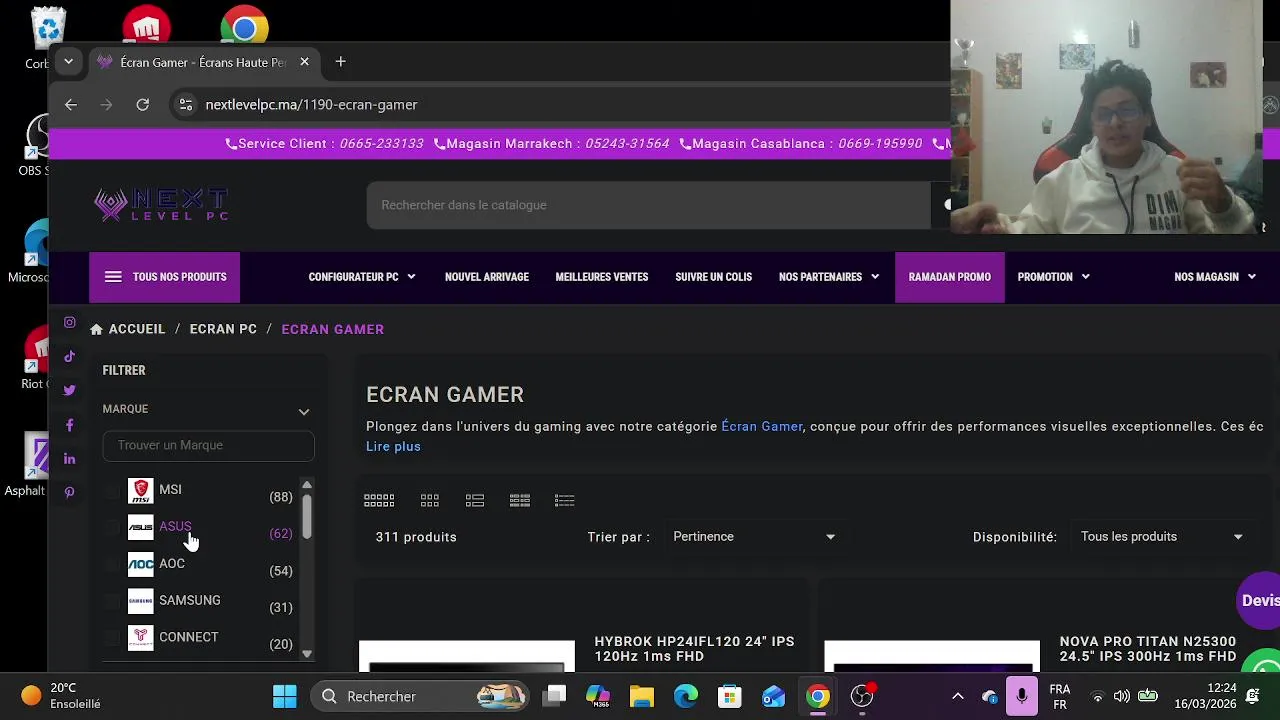Open a new browser tab

click(x=340, y=62)
